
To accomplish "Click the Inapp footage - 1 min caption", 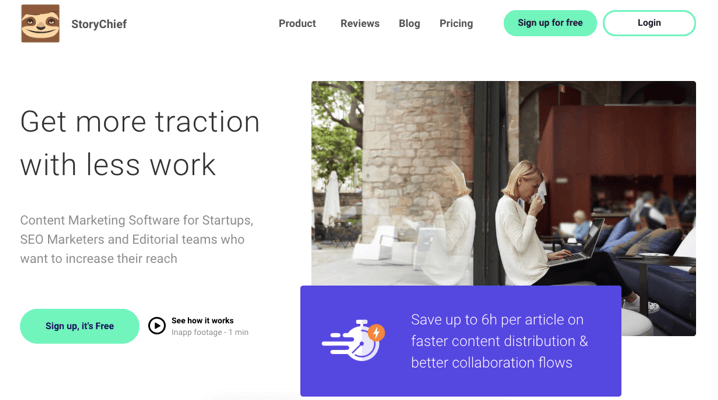I will (210, 332).
